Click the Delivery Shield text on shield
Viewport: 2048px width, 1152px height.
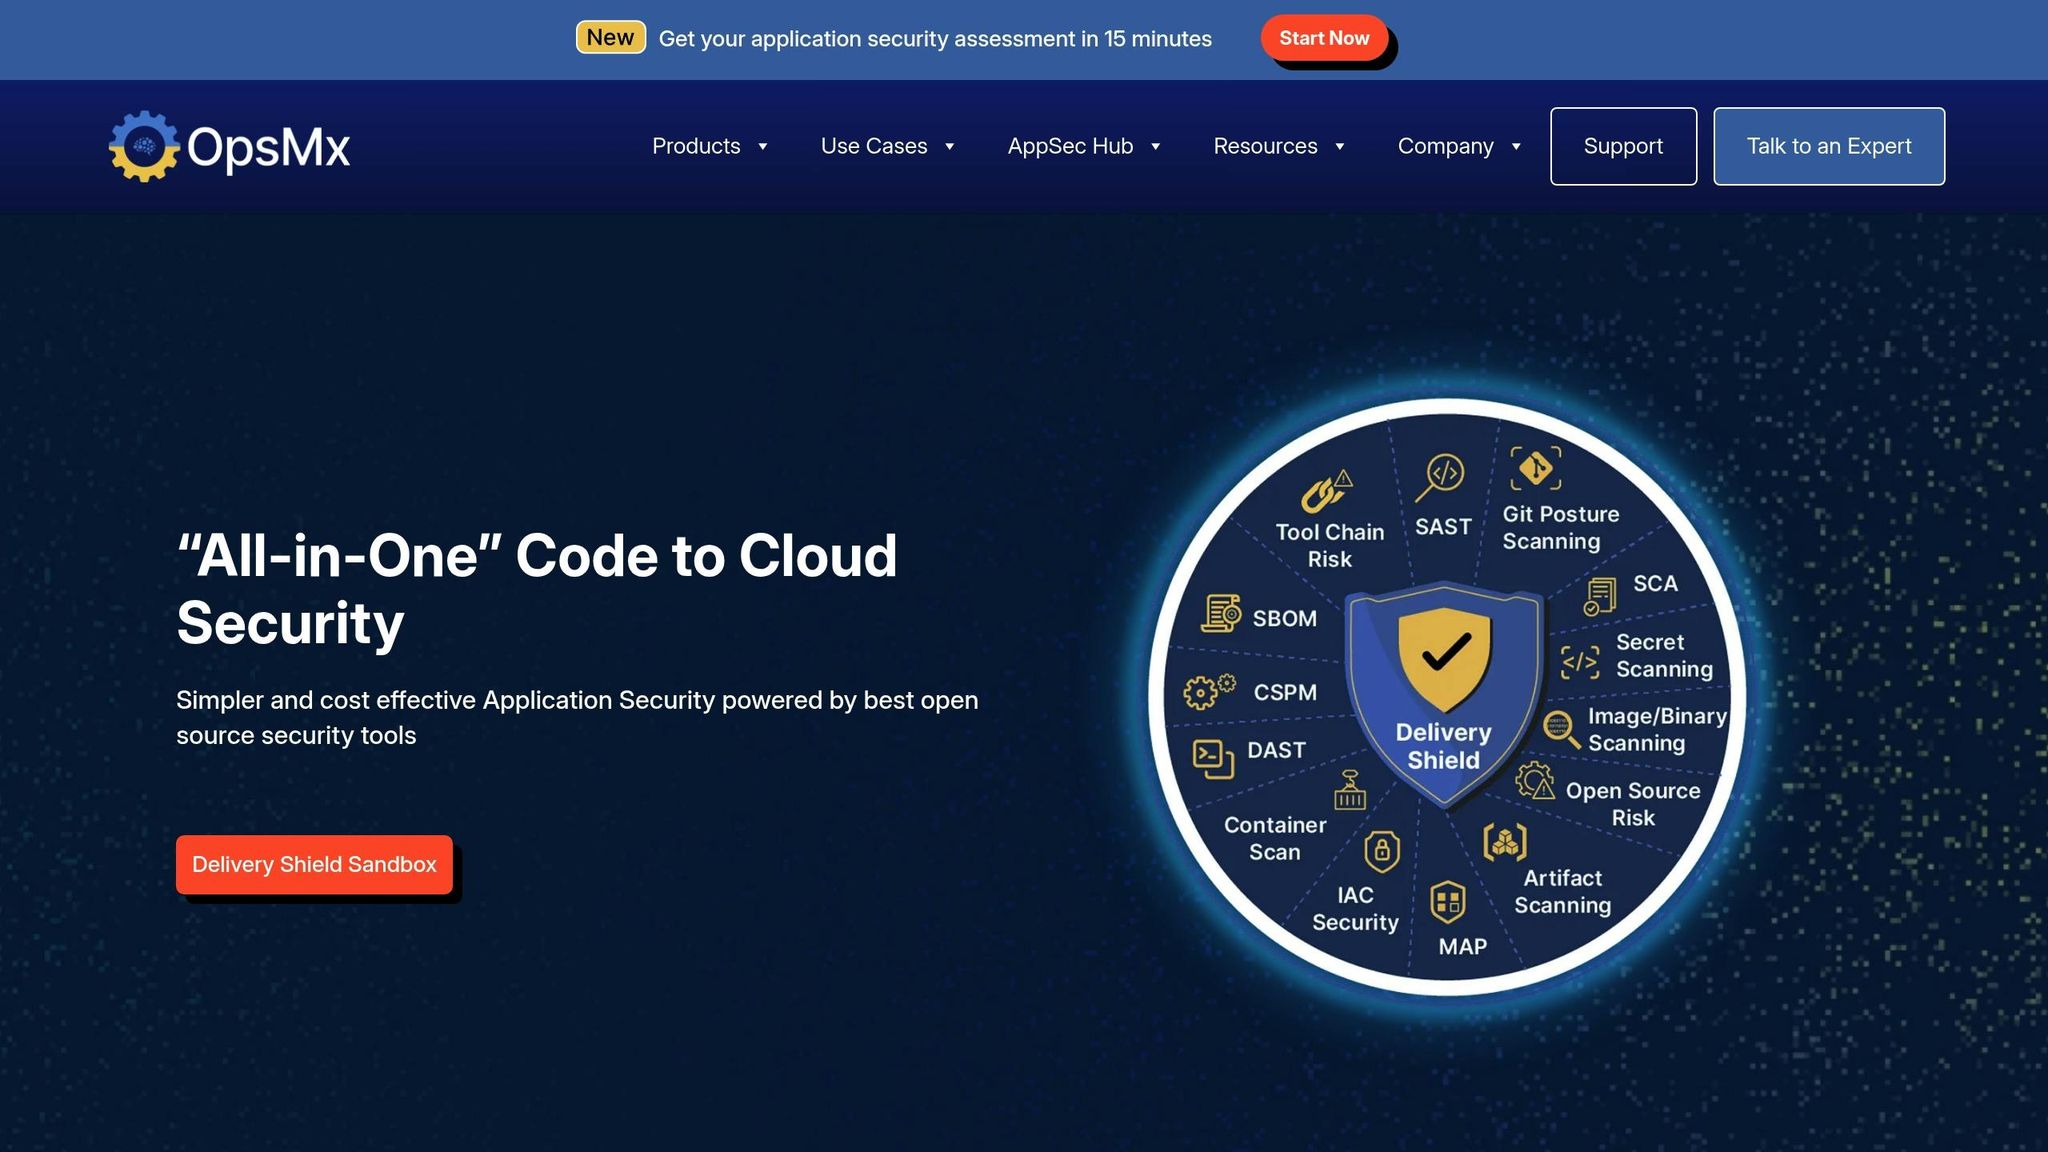pyautogui.click(x=1443, y=746)
